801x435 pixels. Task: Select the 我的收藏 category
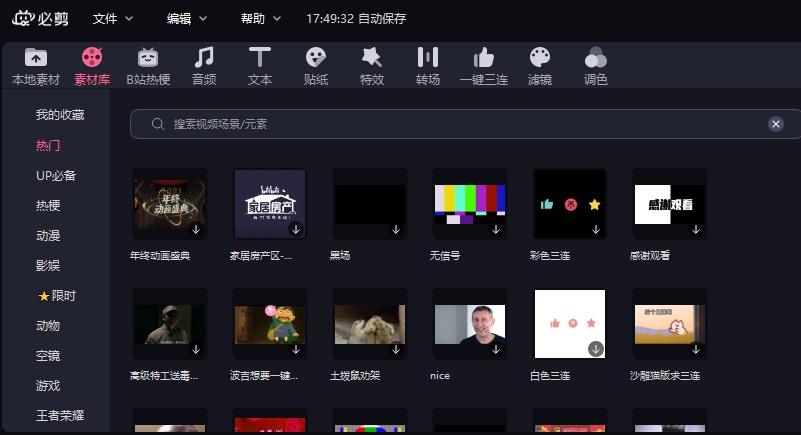[60, 115]
